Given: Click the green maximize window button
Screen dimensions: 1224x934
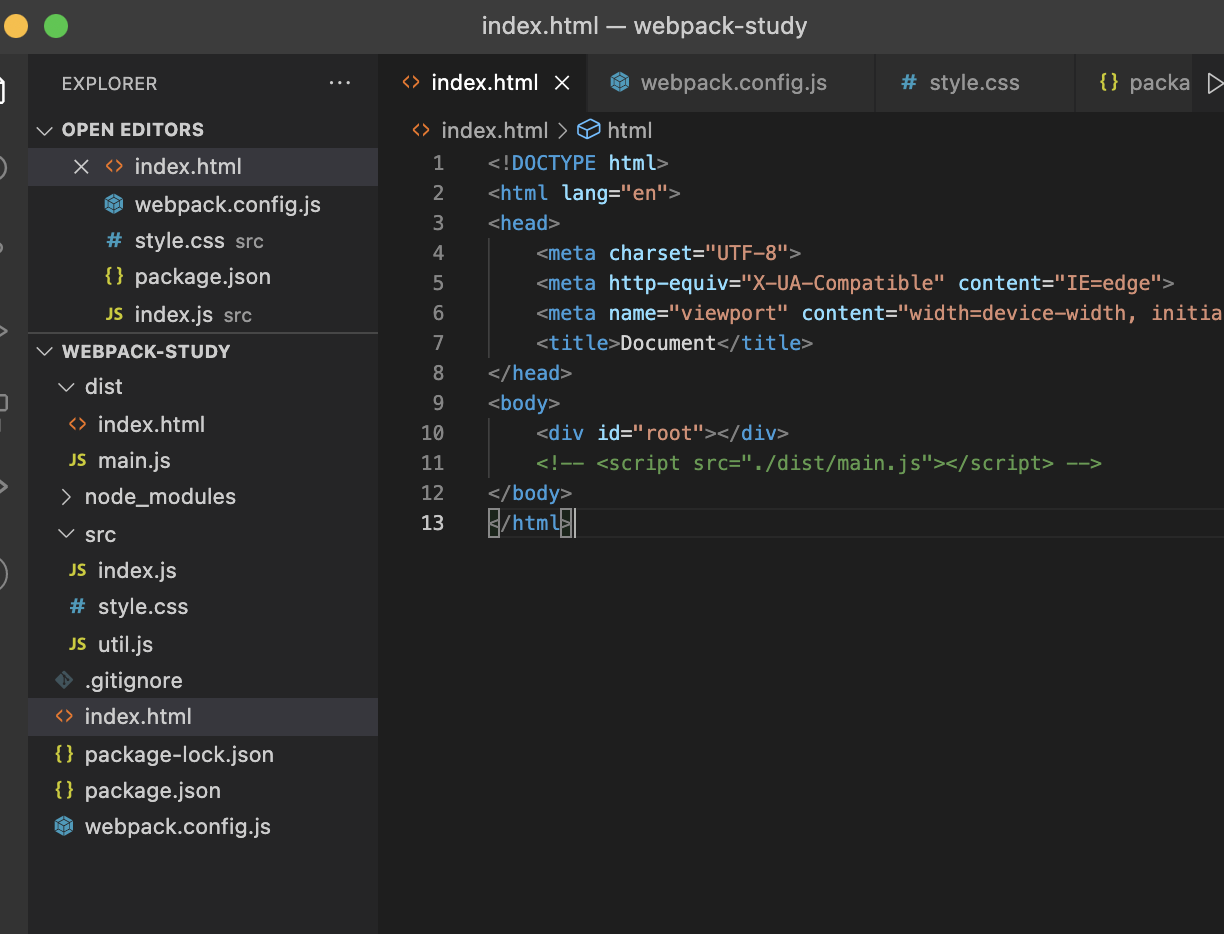Looking at the screenshot, I should point(56,26).
